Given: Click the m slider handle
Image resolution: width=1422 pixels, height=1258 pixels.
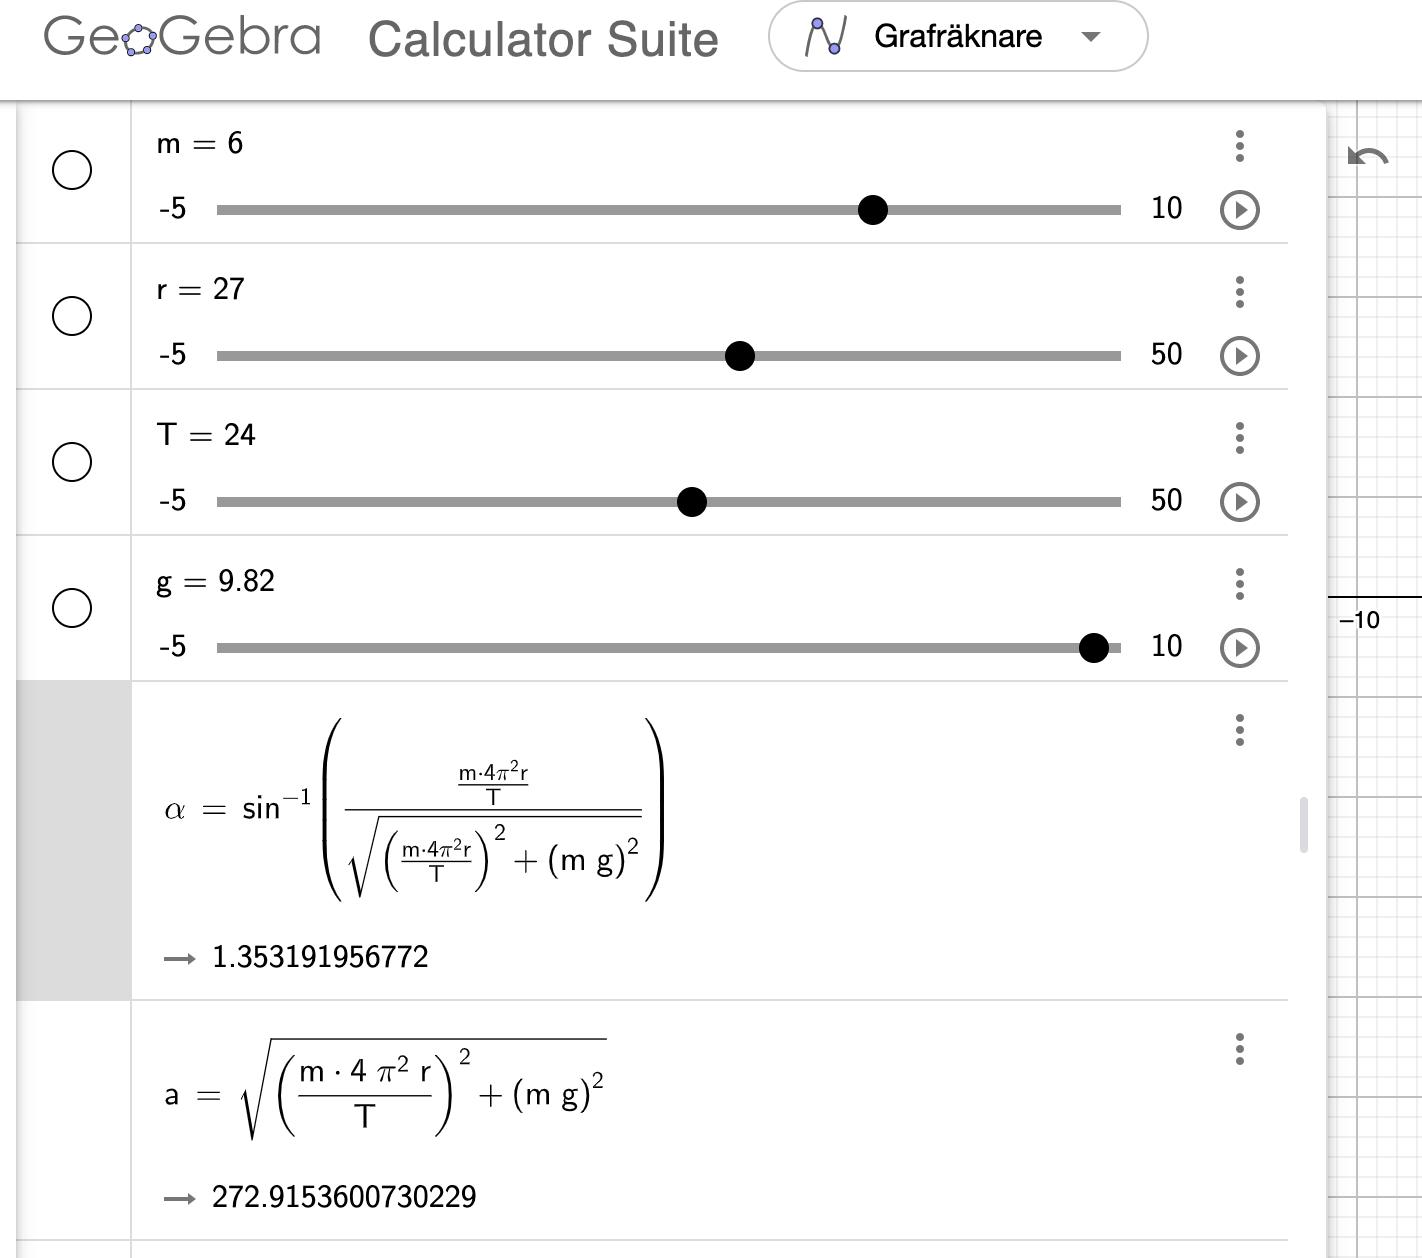Looking at the screenshot, I should [x=872, y=210].
